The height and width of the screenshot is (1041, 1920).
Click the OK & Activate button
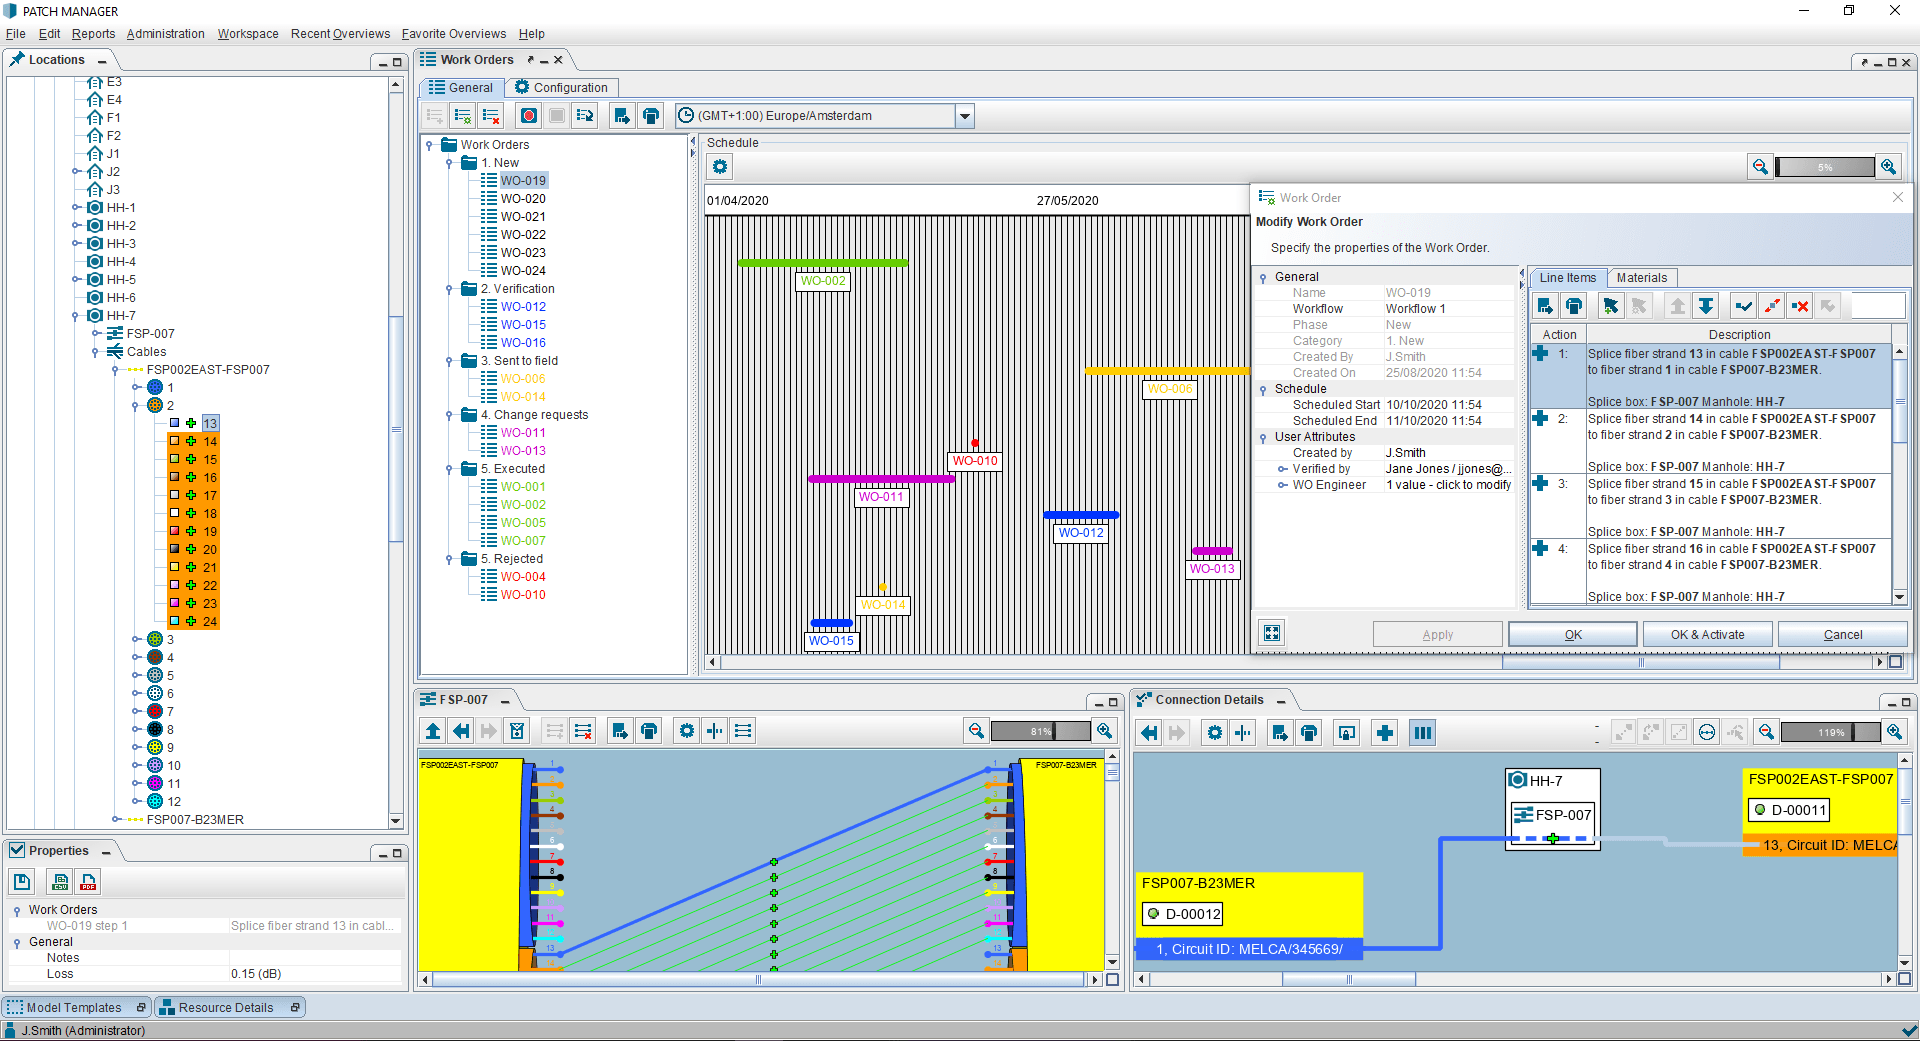[1707, 635]
